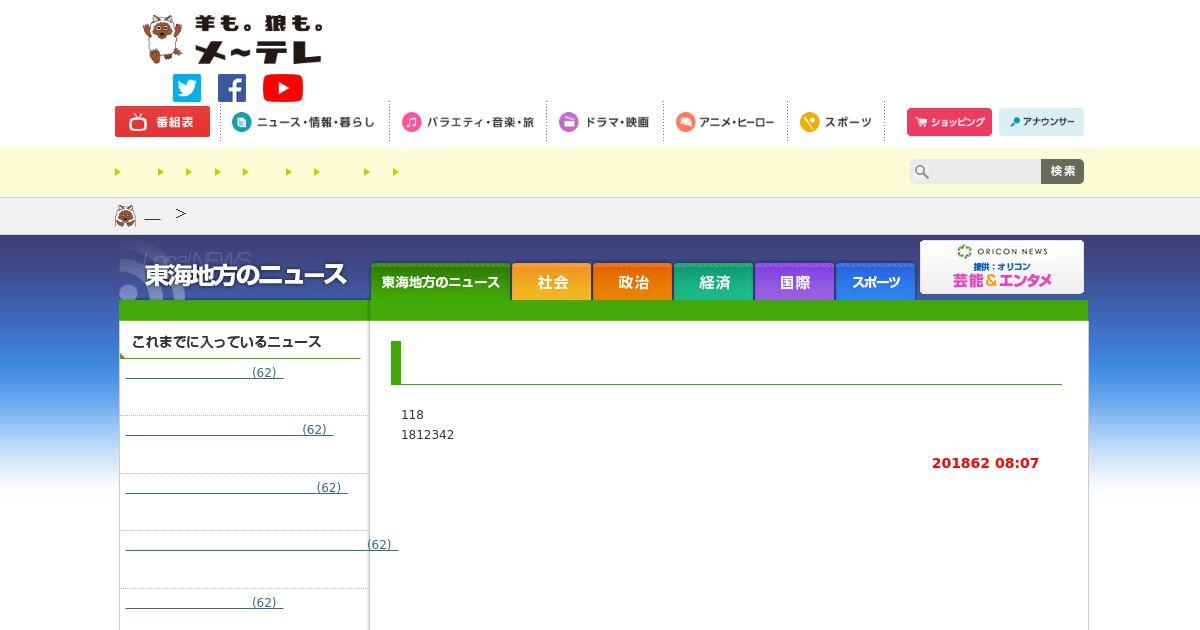Click the これまでに入っているニュース heading

[226, 342]
